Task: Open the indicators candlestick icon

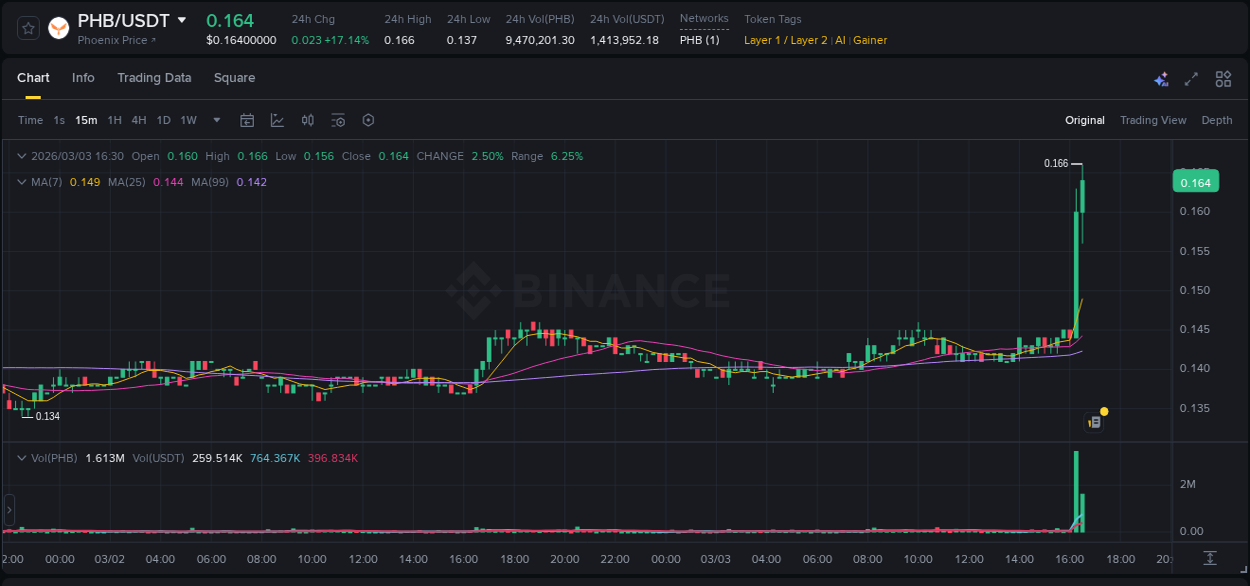Action: pos(308,120)
